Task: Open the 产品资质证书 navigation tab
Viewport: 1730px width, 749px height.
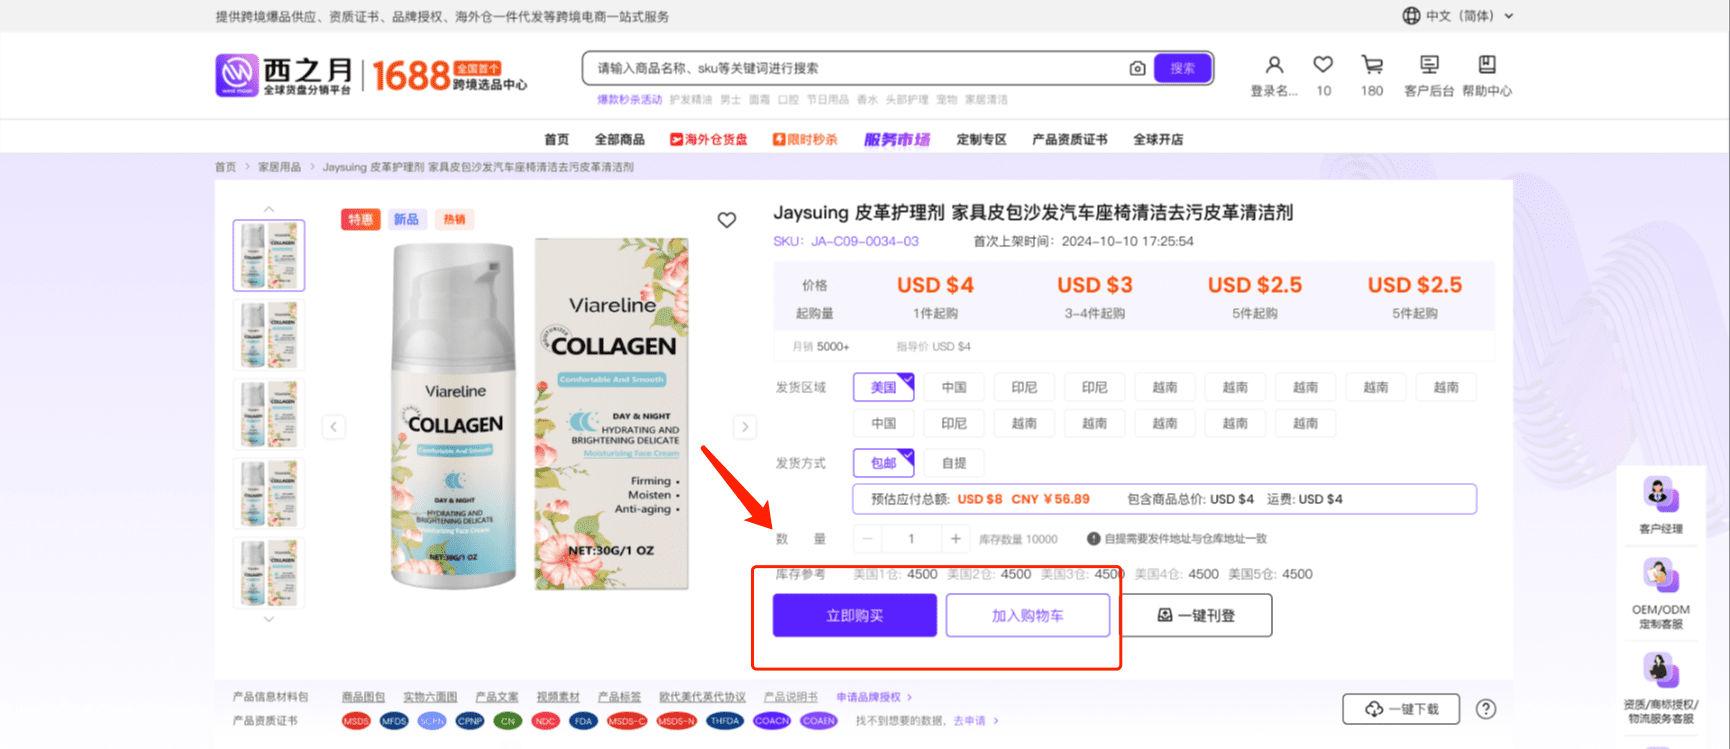Action: pyautogui.click(x=1069, y=139)
